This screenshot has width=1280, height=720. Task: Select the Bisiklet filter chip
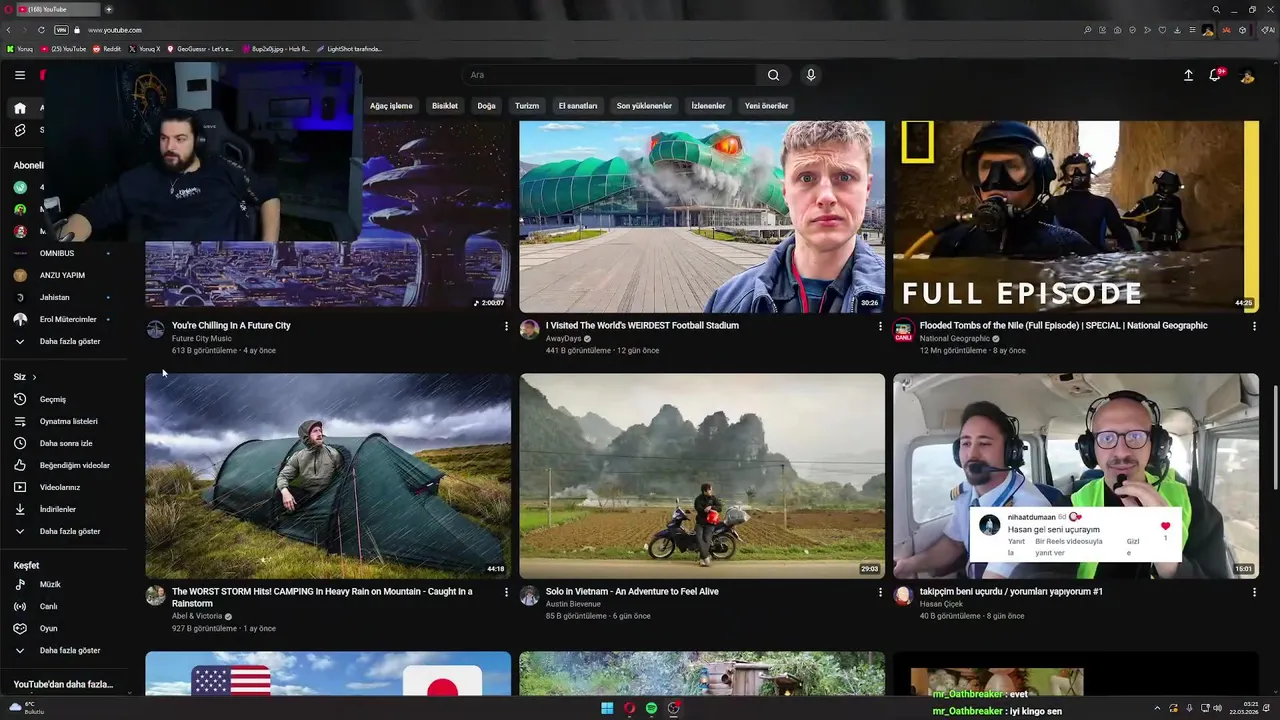[x=445, y=106]
